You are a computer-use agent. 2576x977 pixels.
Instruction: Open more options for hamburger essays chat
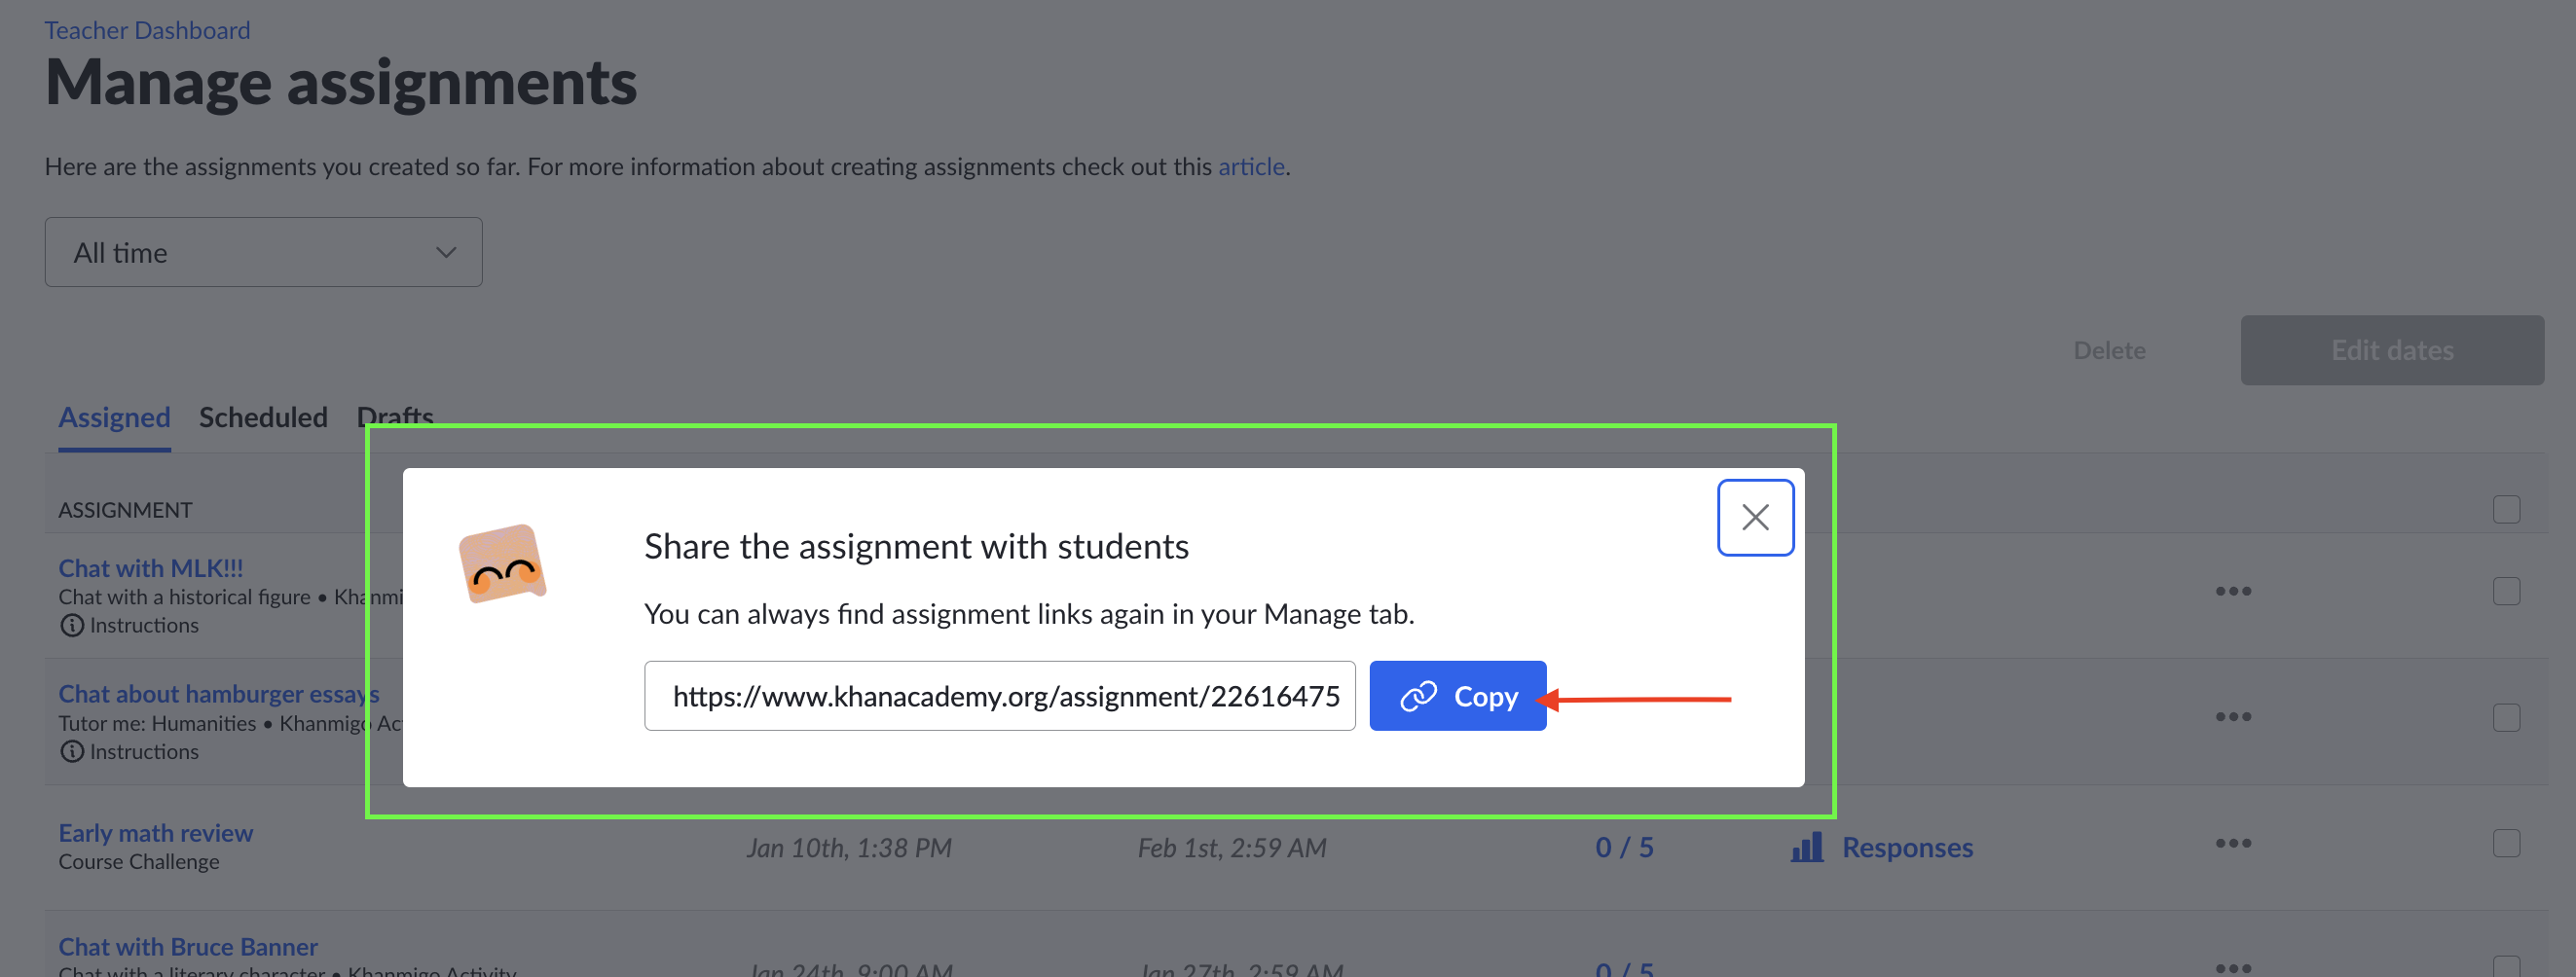tap(2232, 717)
